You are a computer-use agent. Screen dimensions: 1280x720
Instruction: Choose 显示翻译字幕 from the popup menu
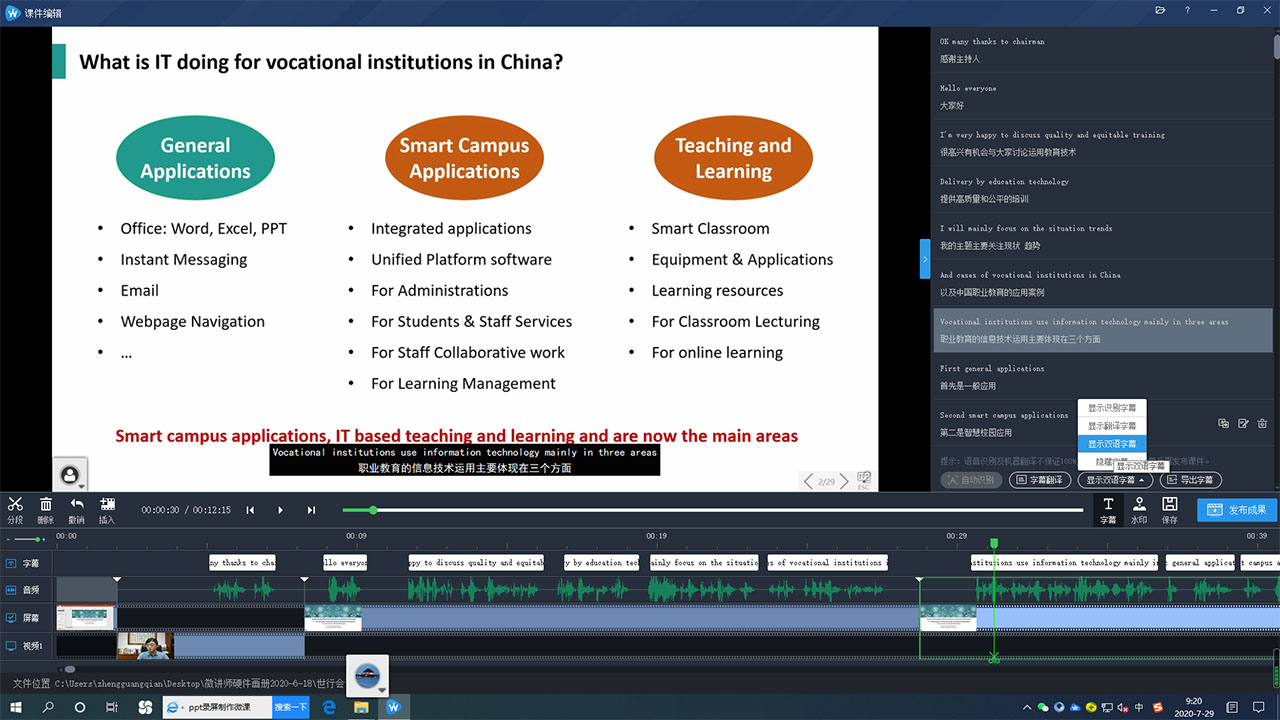point(1112,426)
